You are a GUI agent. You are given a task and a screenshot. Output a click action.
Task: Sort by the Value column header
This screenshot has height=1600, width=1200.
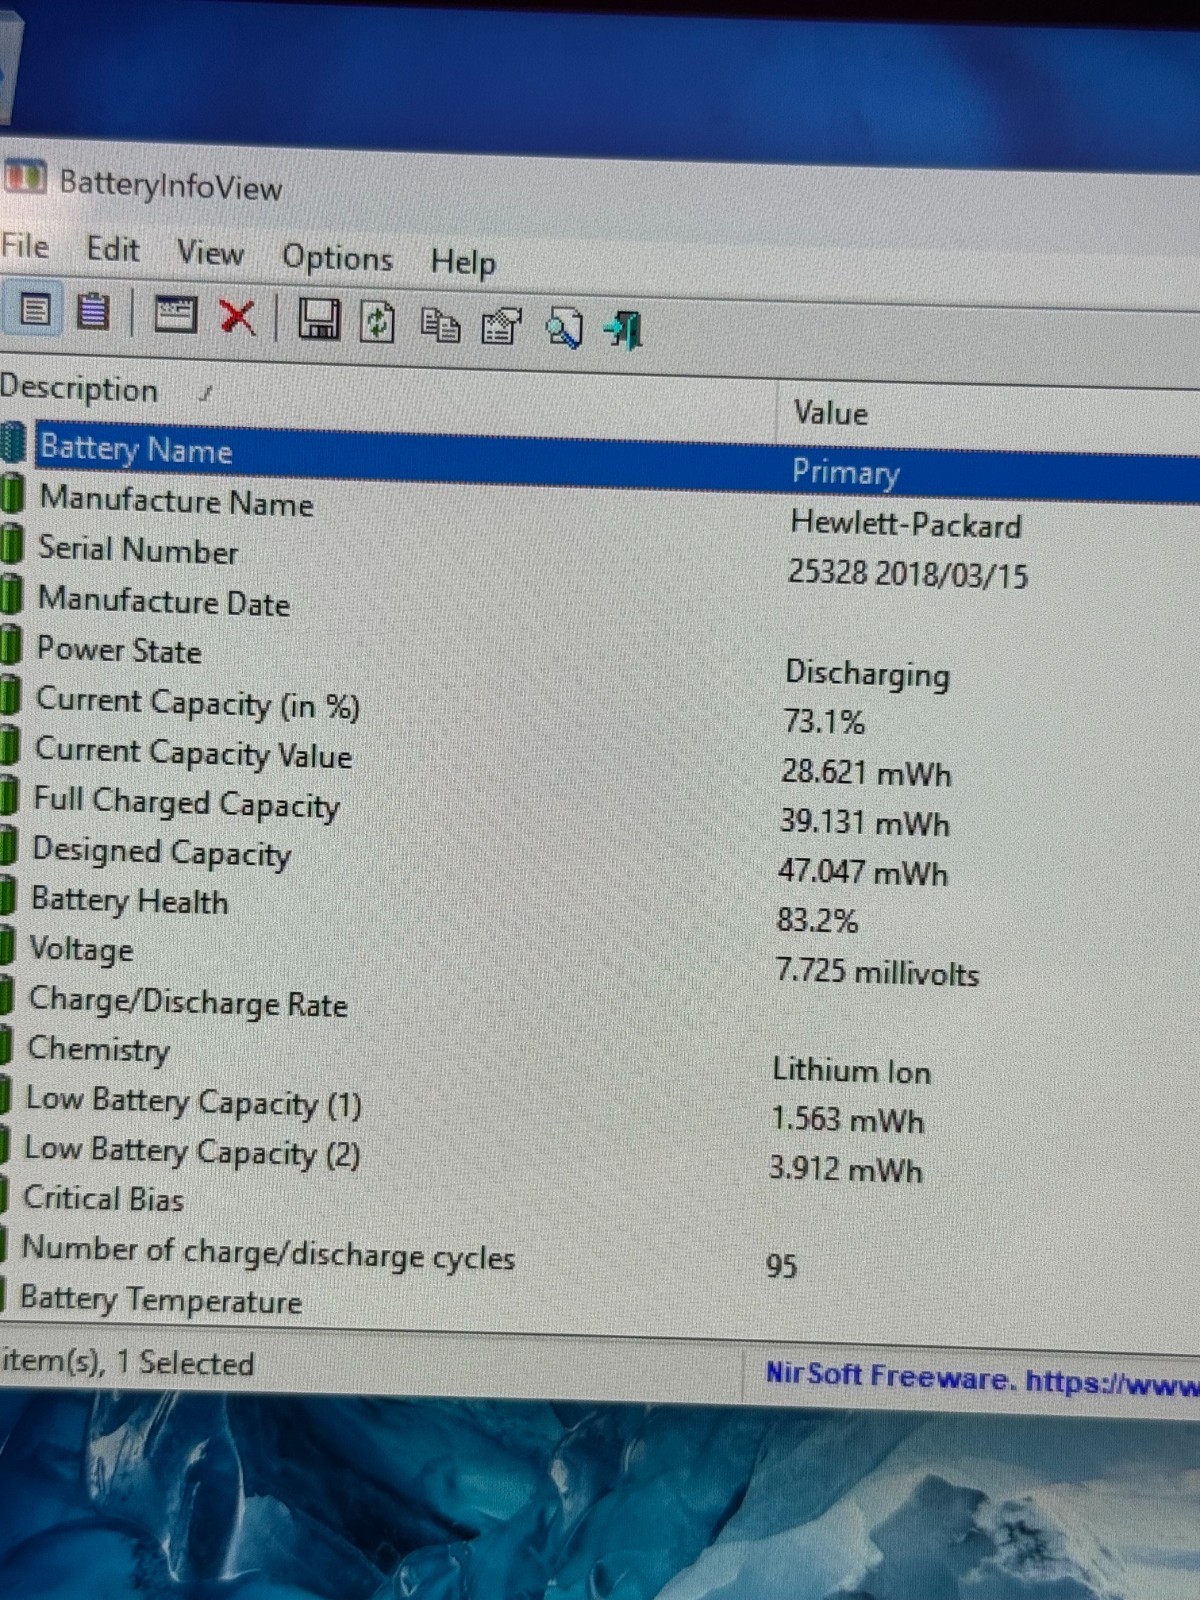988,414
